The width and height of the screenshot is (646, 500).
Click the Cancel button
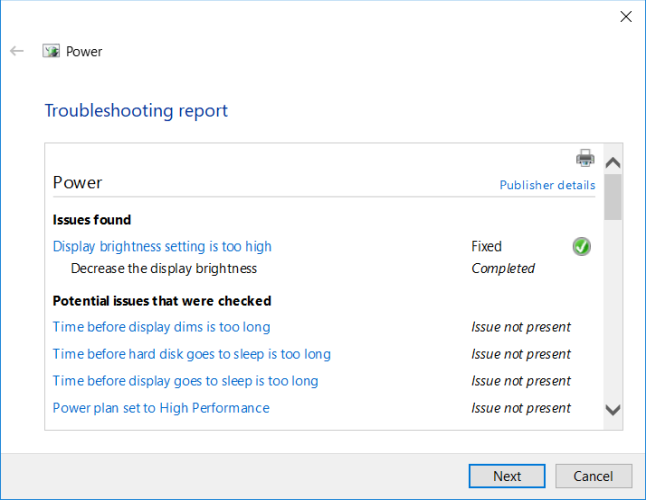(593, 476)
